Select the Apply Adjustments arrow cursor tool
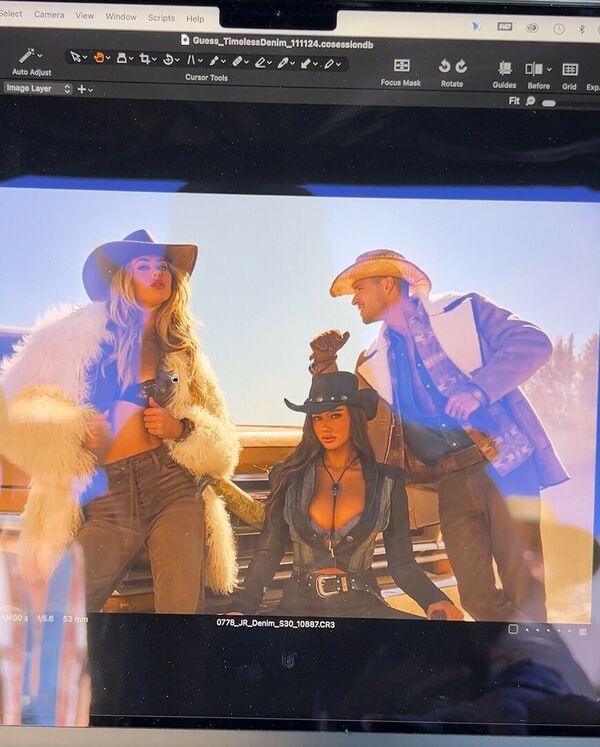Screen dimensions: 600x747 (306, 63)
